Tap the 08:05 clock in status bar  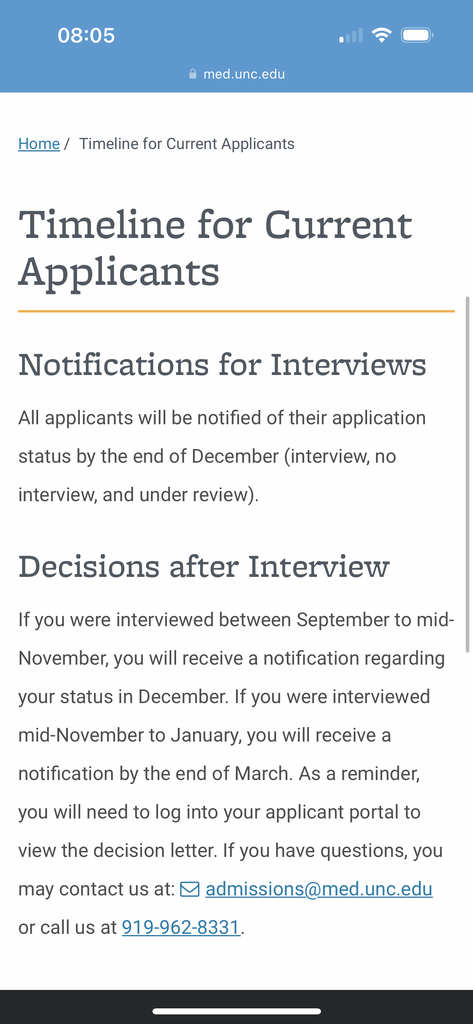coord(86,35)
